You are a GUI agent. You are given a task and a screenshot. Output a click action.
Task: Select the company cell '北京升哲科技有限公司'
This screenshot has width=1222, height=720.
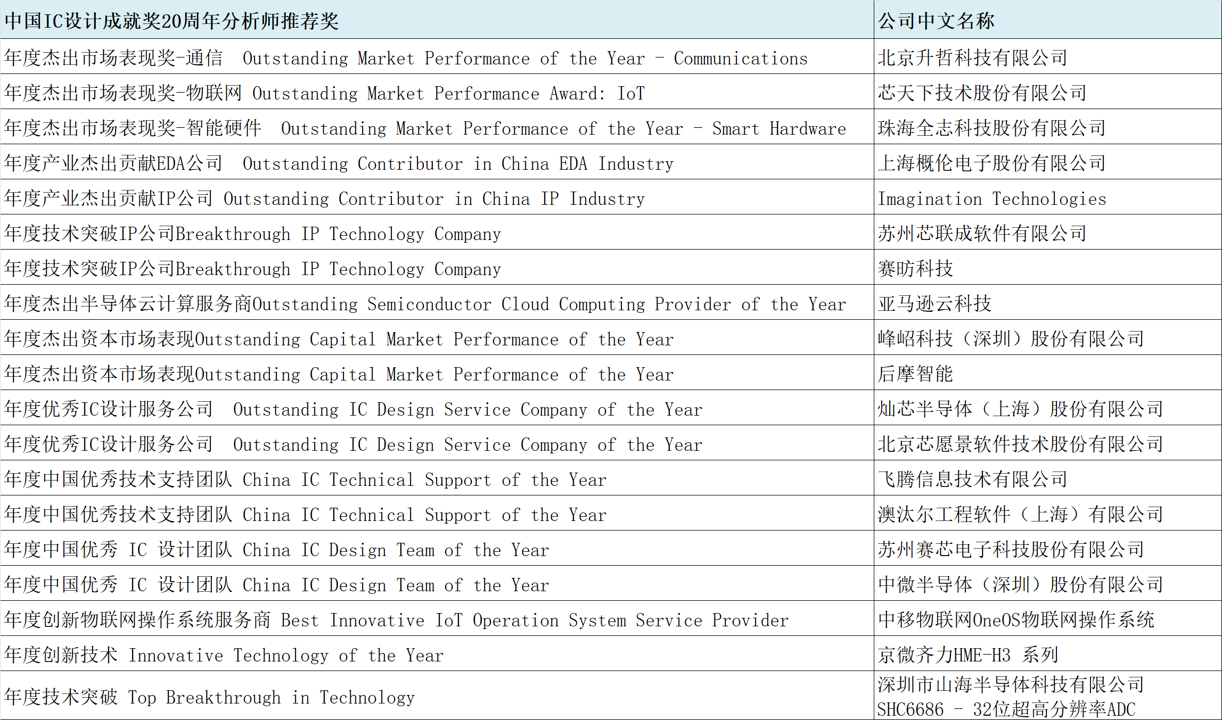(1047, 57)
